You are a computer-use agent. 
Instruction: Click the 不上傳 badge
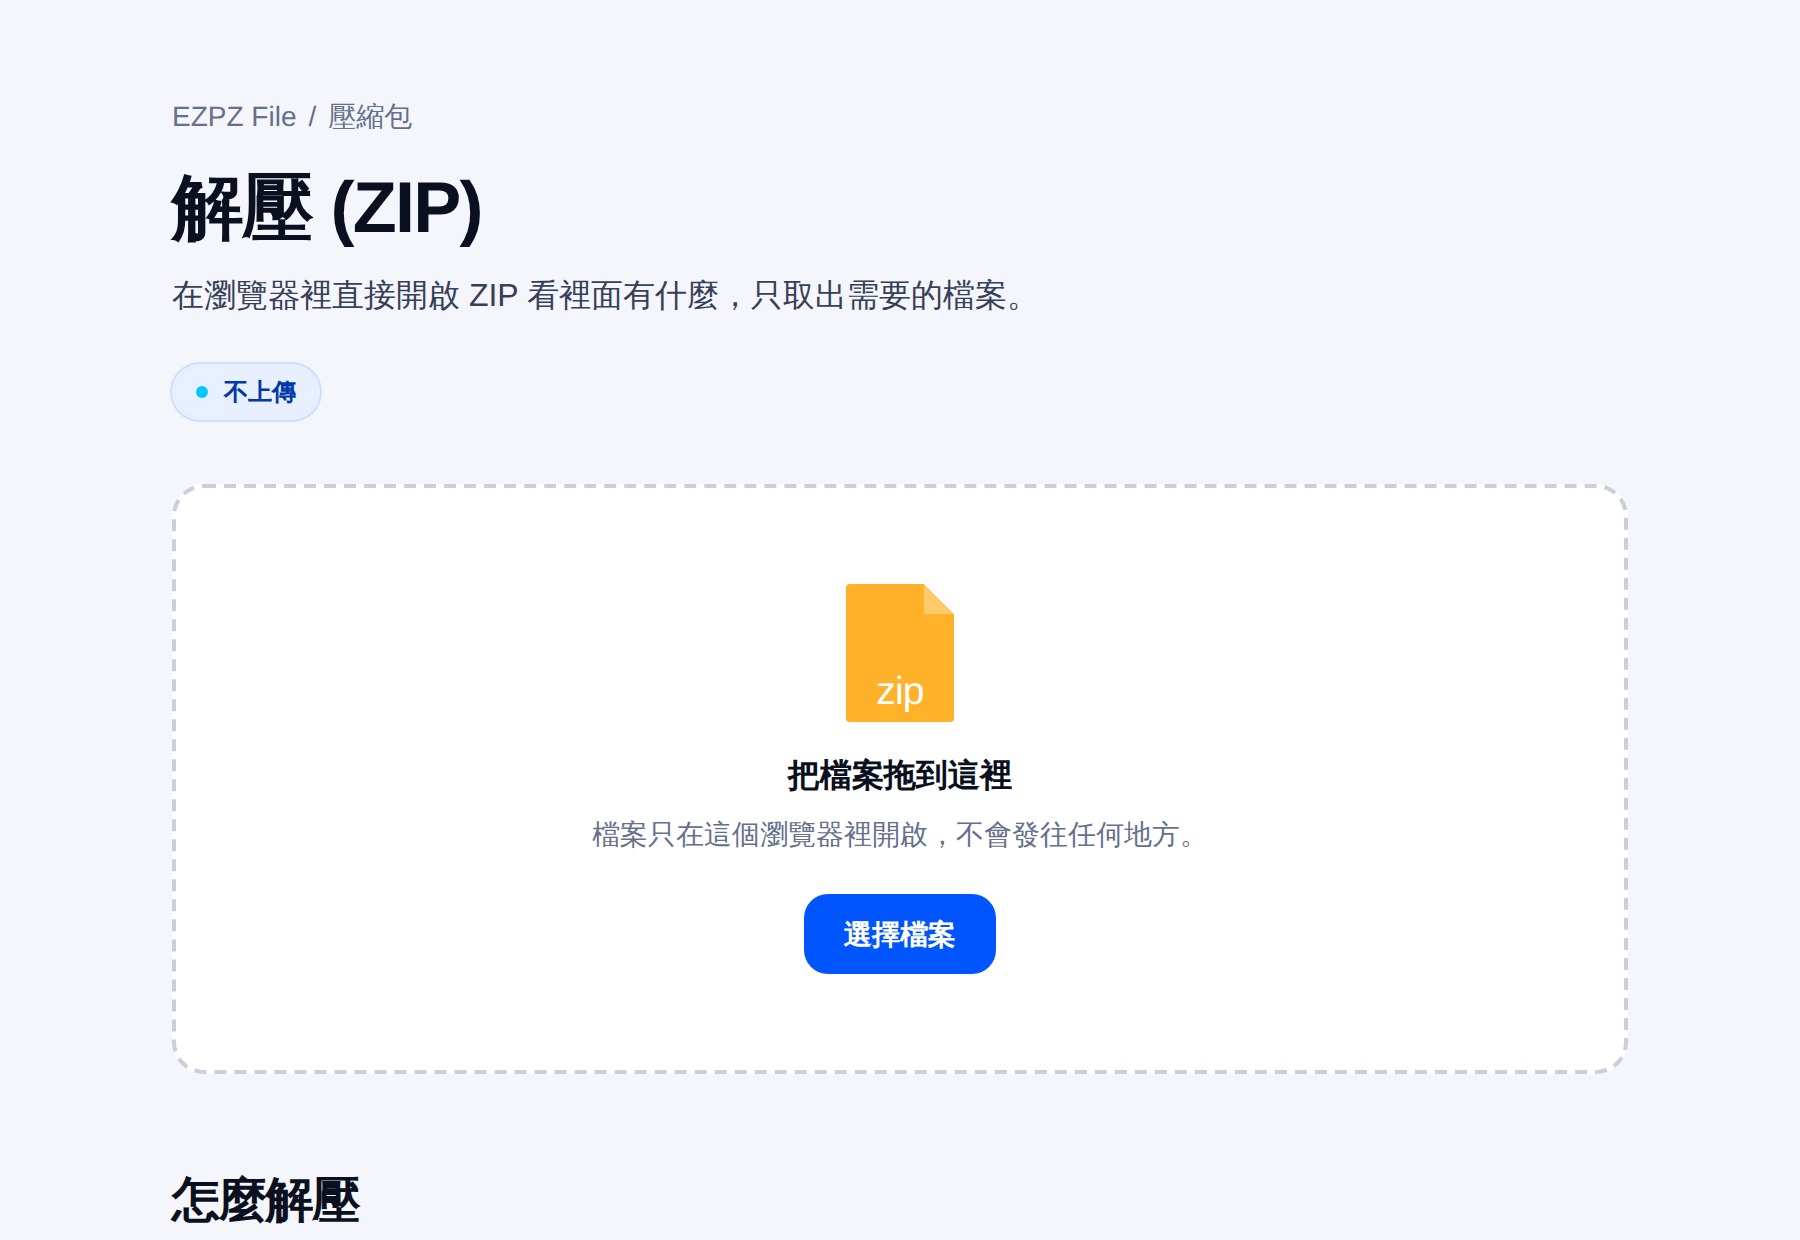tap(246, 392)
